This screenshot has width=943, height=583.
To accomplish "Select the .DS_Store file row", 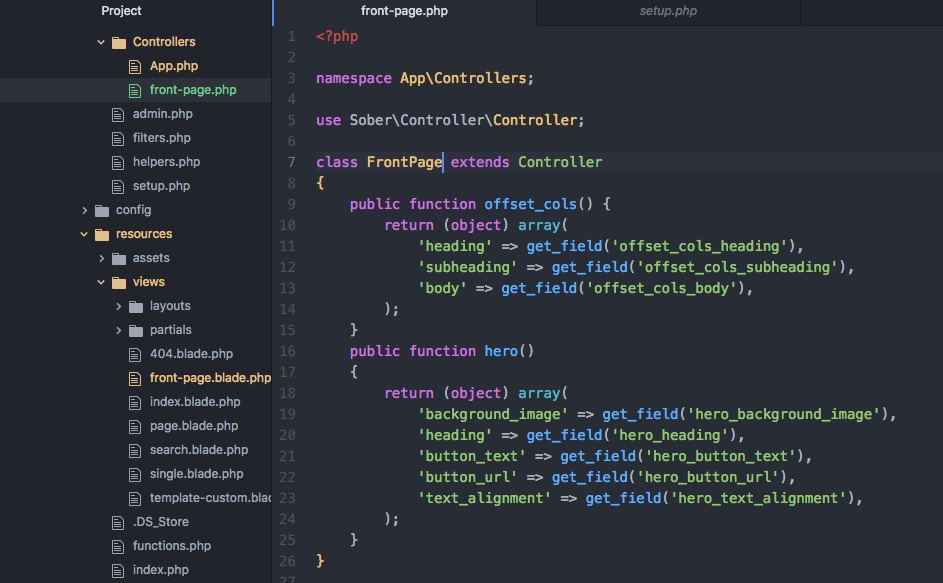I will (x=136, y=522).
